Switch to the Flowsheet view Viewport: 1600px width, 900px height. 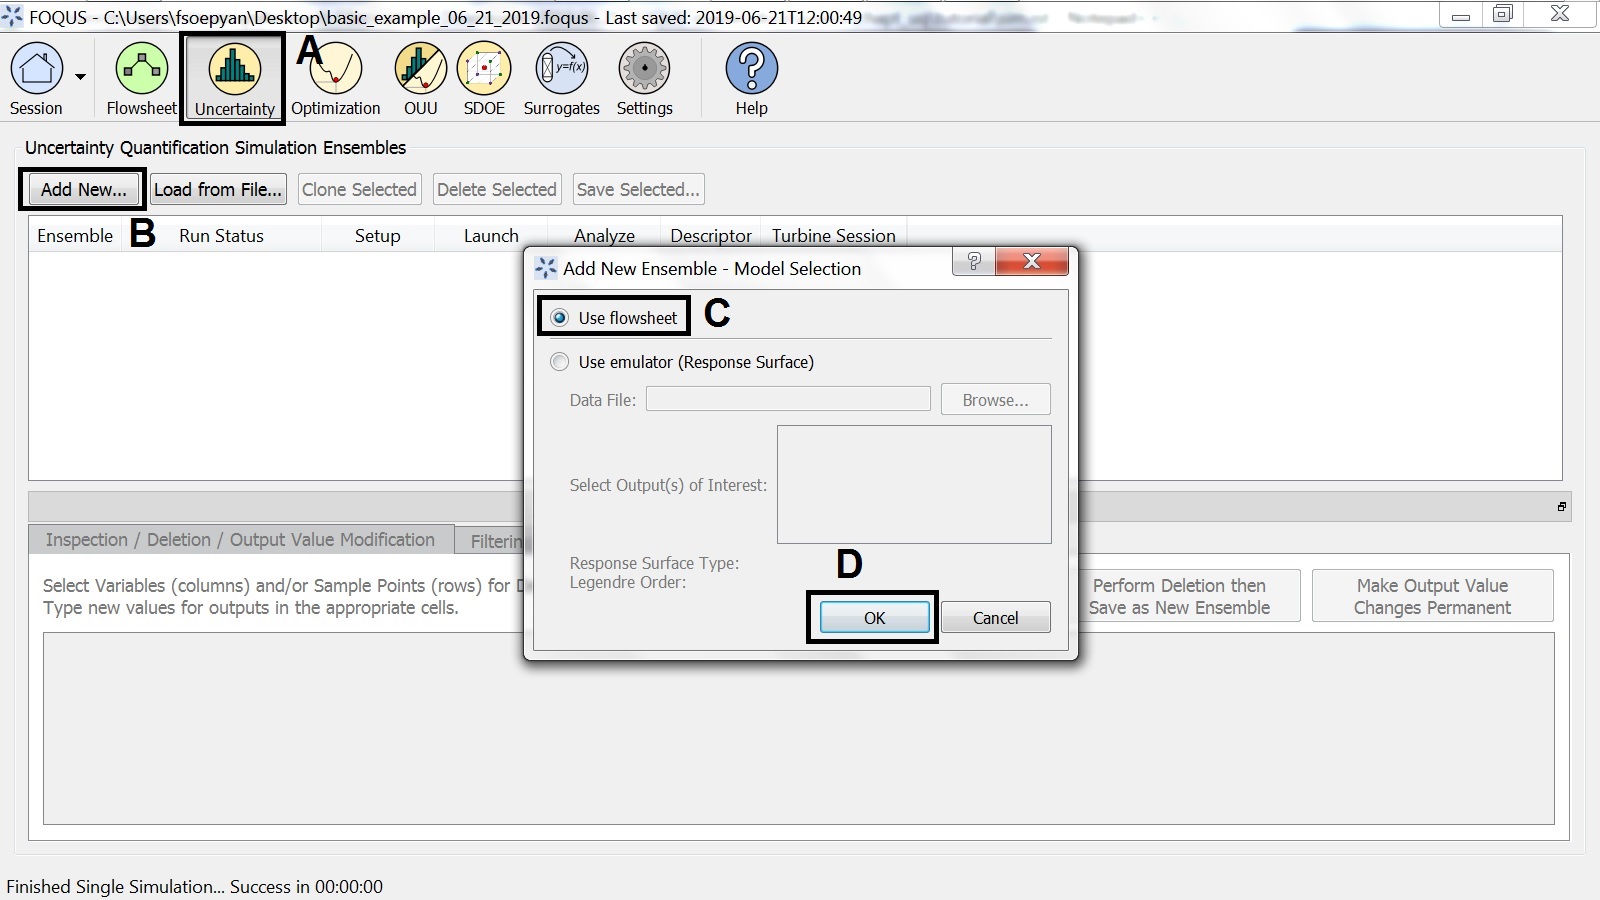click(140, 70)
